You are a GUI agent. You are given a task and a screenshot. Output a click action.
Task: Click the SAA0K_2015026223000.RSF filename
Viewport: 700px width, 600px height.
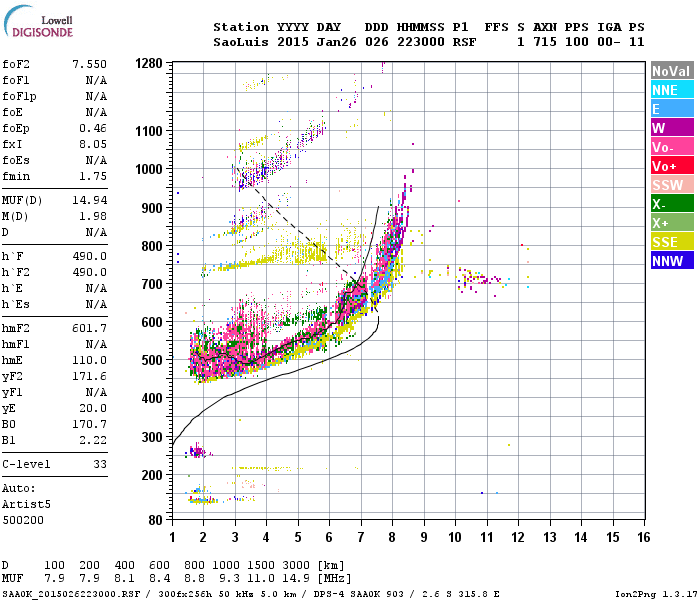71,594
